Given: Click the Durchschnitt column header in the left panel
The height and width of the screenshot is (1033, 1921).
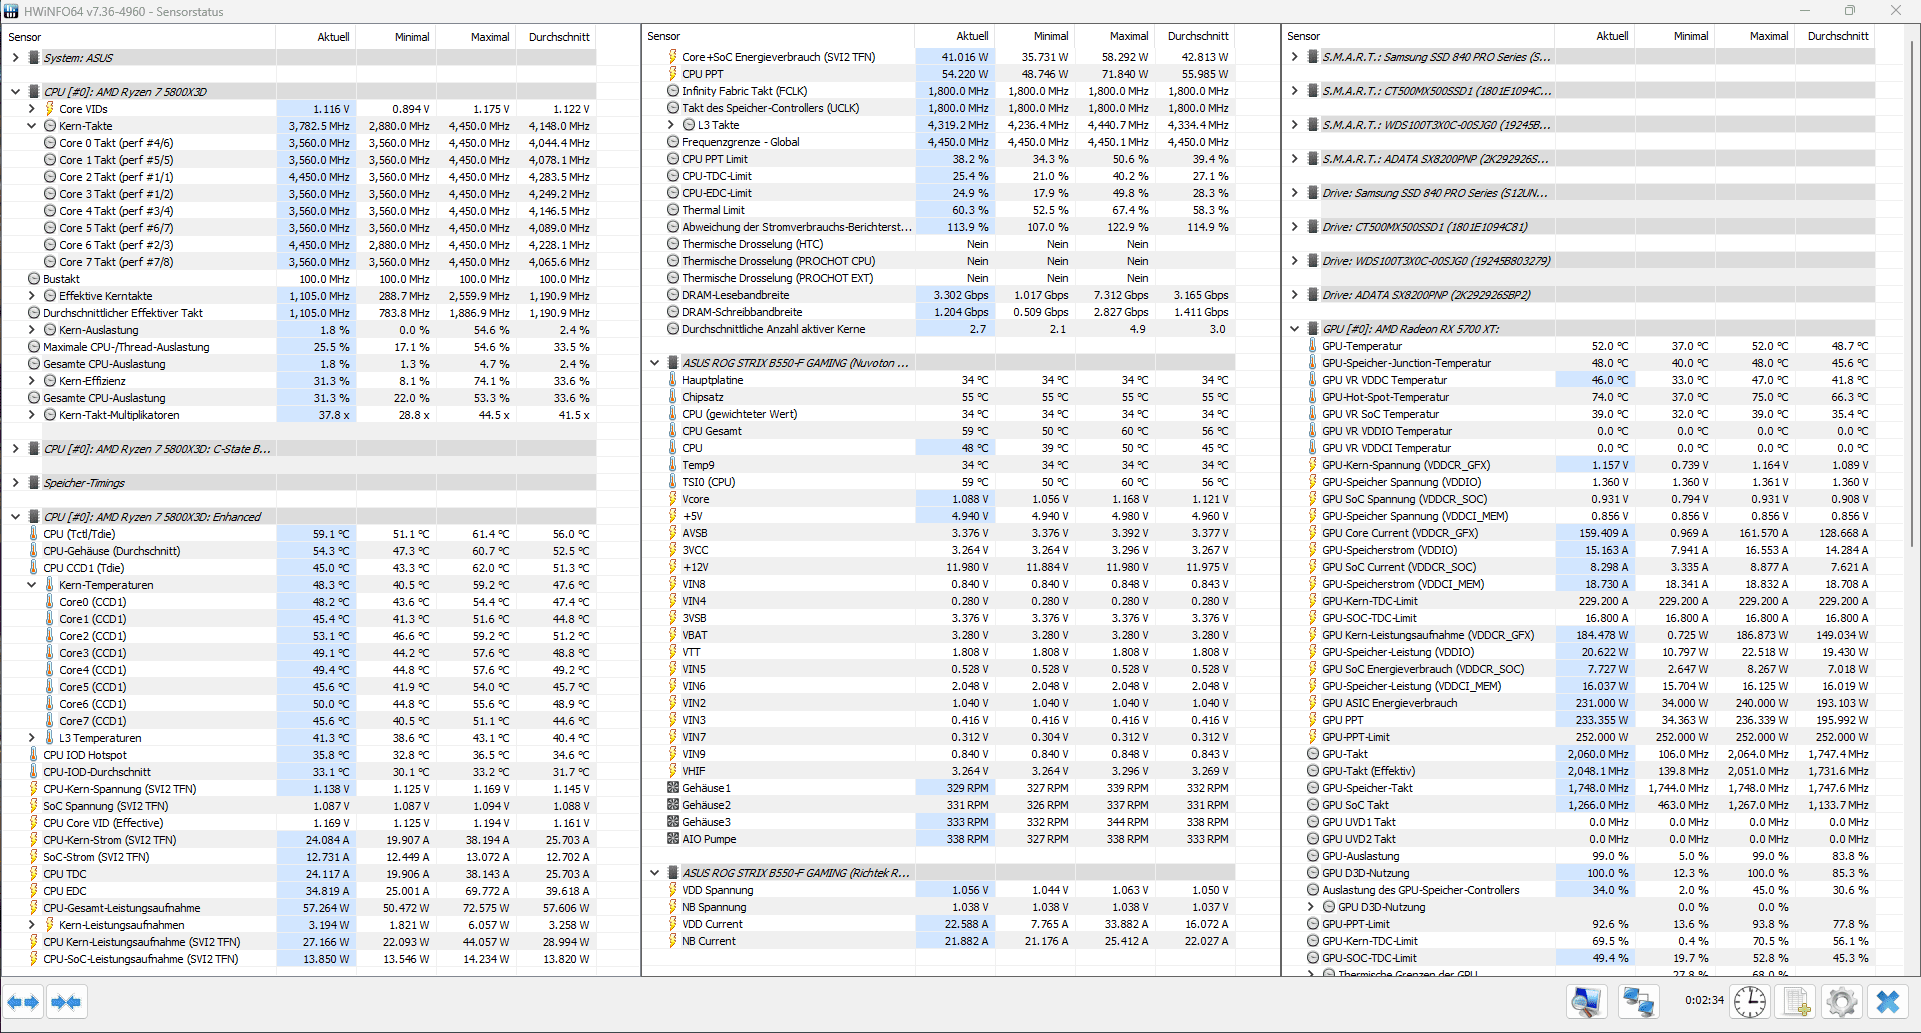Looking at the screenshot, I should point(559,37).
